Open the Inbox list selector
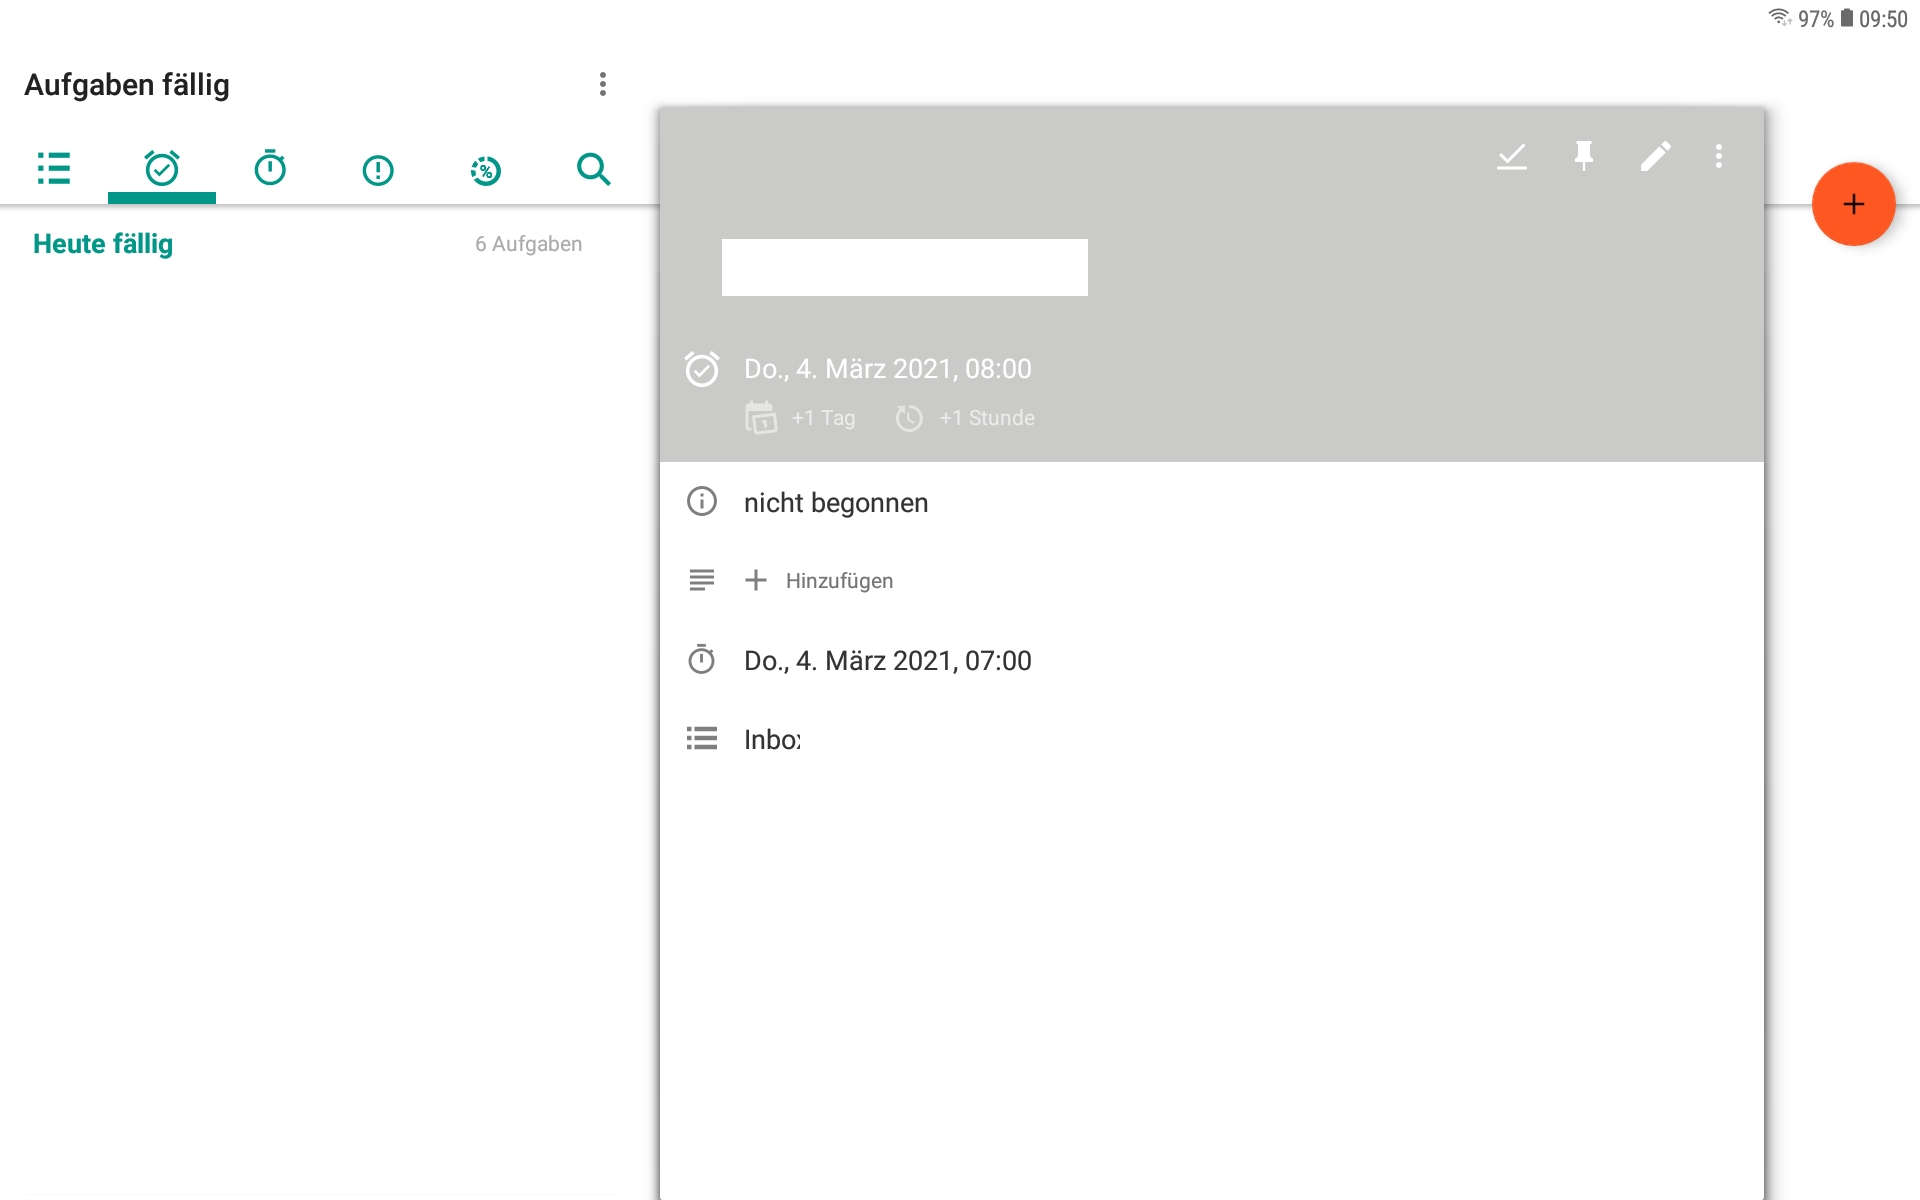This screenshot has height=1200, width=1920. click(771, 739)
